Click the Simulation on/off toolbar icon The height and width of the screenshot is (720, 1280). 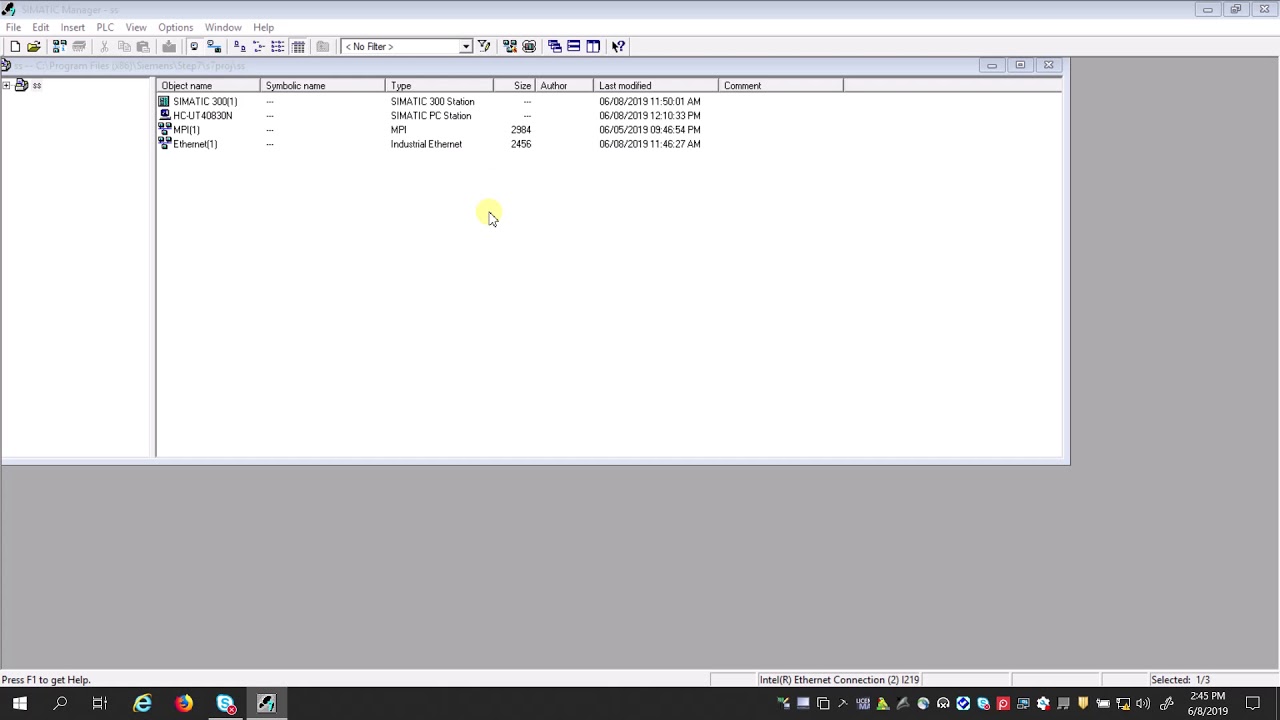click(x=529, y=46)
